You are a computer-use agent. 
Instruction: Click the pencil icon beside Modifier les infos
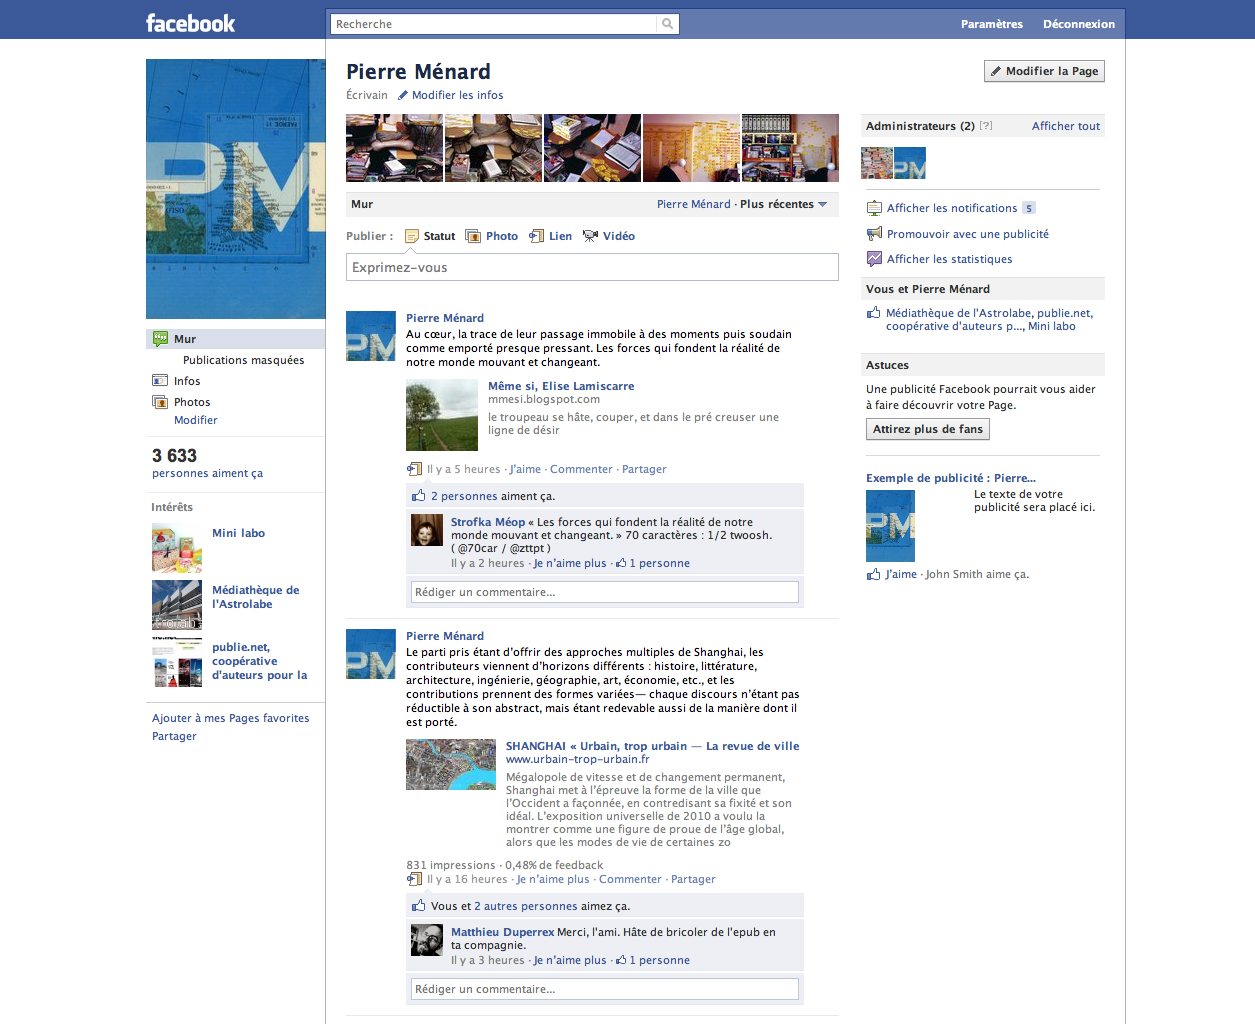(x=403, y=96)
